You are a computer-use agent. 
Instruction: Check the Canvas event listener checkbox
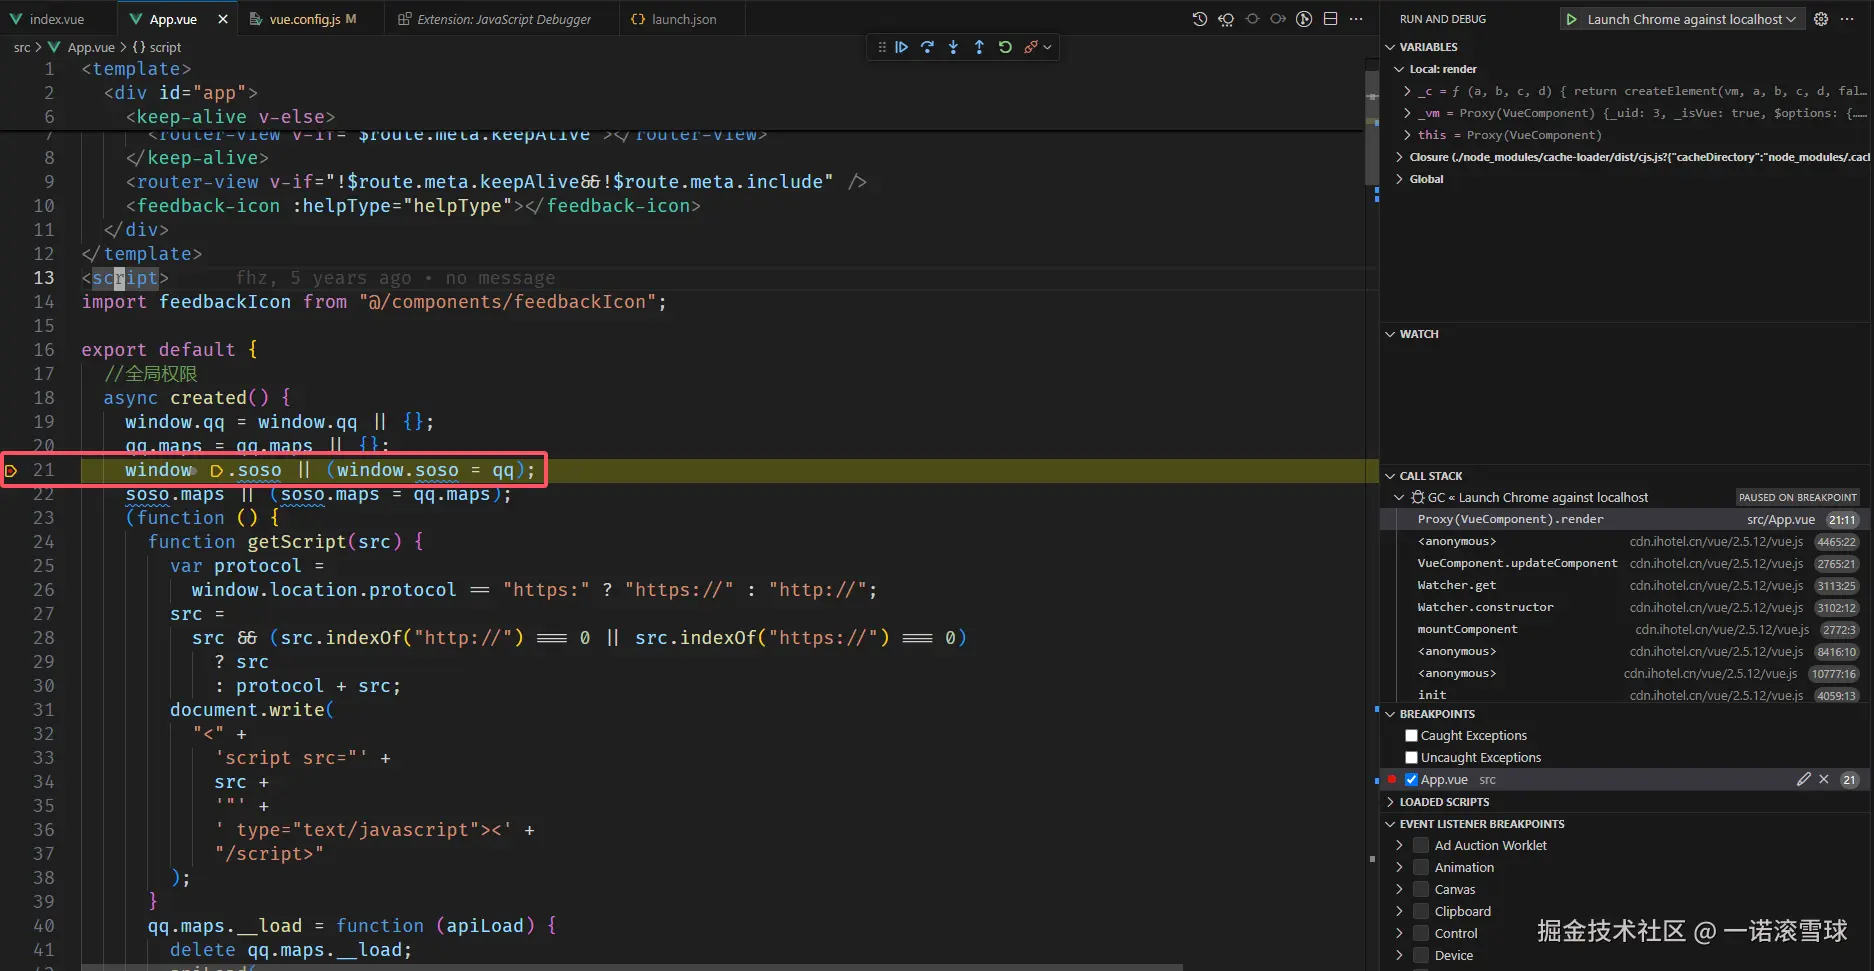coord(1420,890)
